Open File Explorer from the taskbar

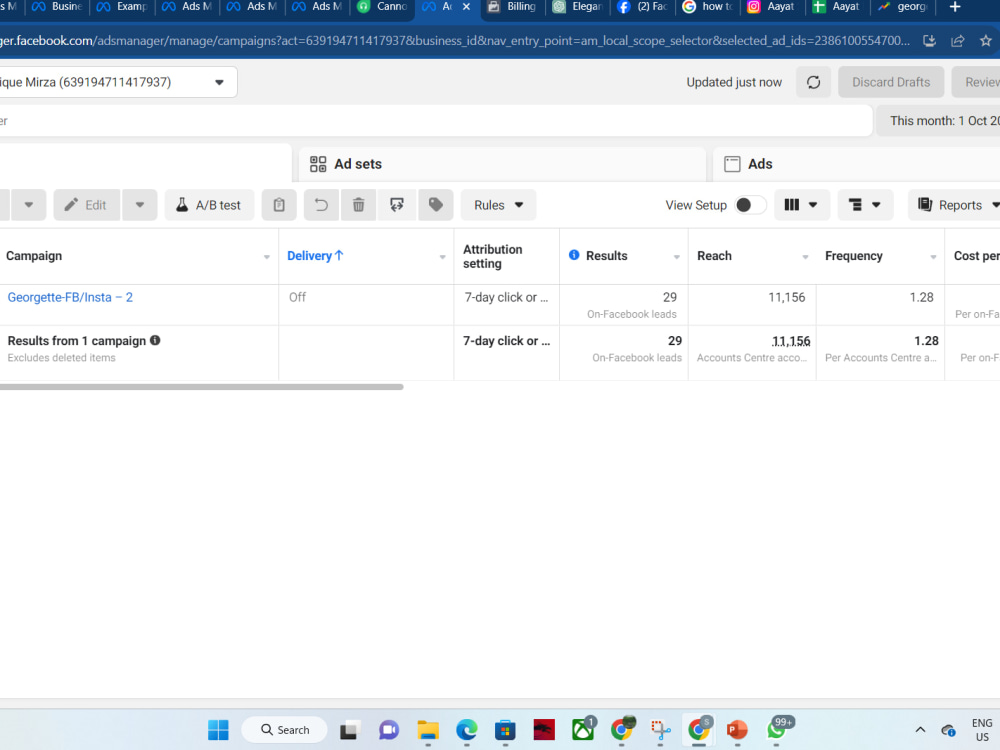coord(428,730)
